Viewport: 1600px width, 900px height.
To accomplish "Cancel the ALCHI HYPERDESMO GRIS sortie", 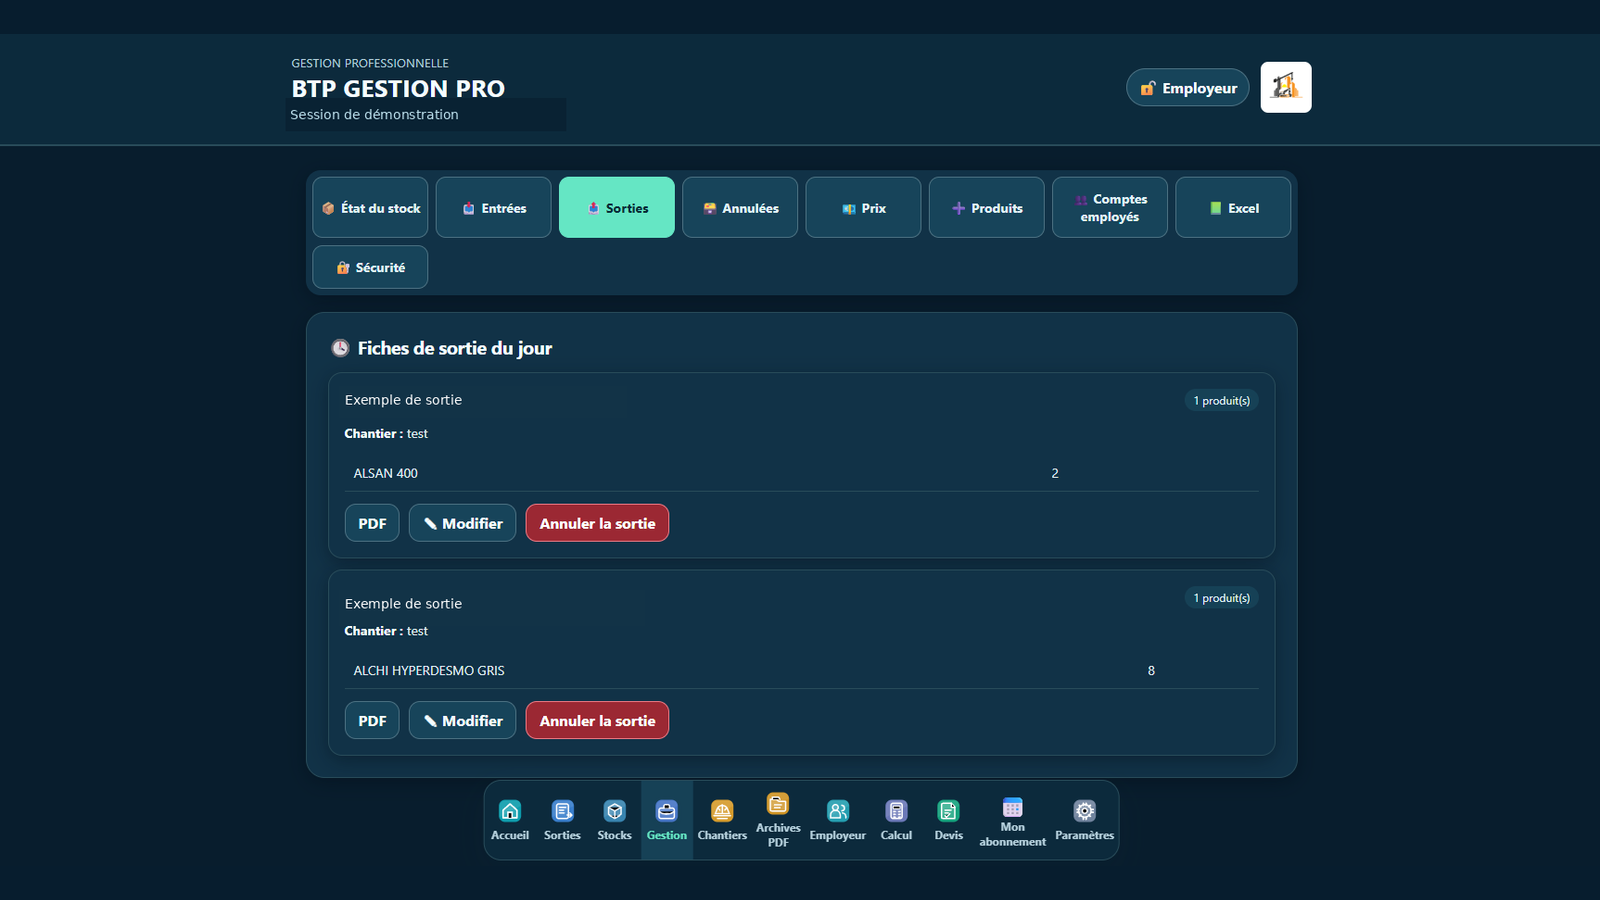I will point(597,720).
